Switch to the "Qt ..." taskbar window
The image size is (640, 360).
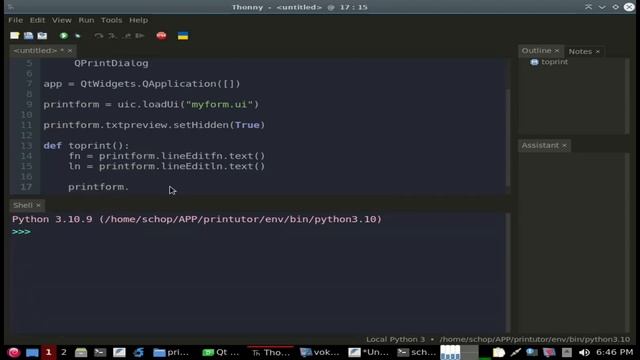coord(221,352)
